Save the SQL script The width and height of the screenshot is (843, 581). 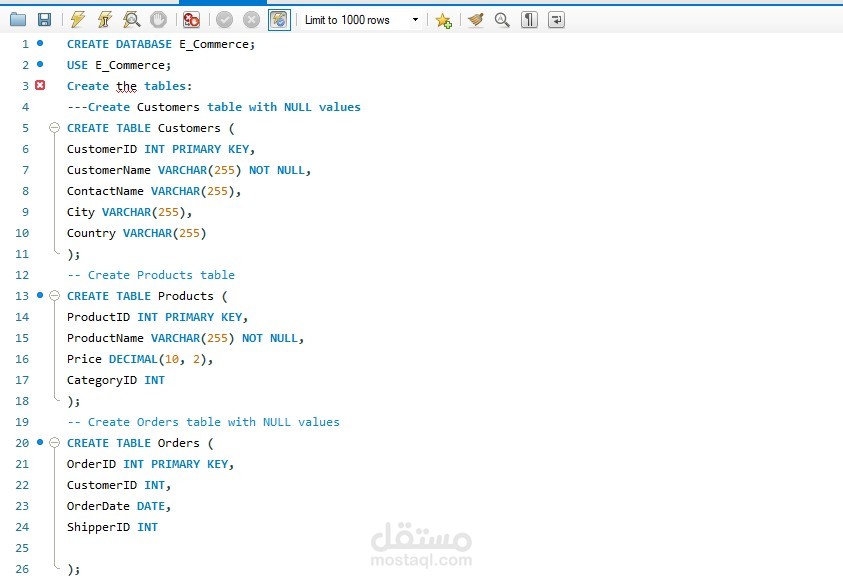point(45,19)
